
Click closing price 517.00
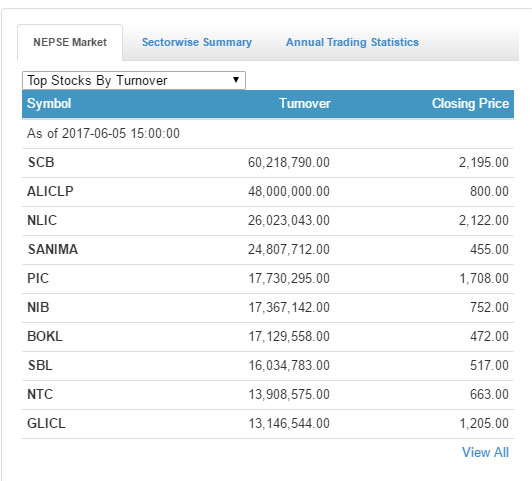(x=489, y=365)
